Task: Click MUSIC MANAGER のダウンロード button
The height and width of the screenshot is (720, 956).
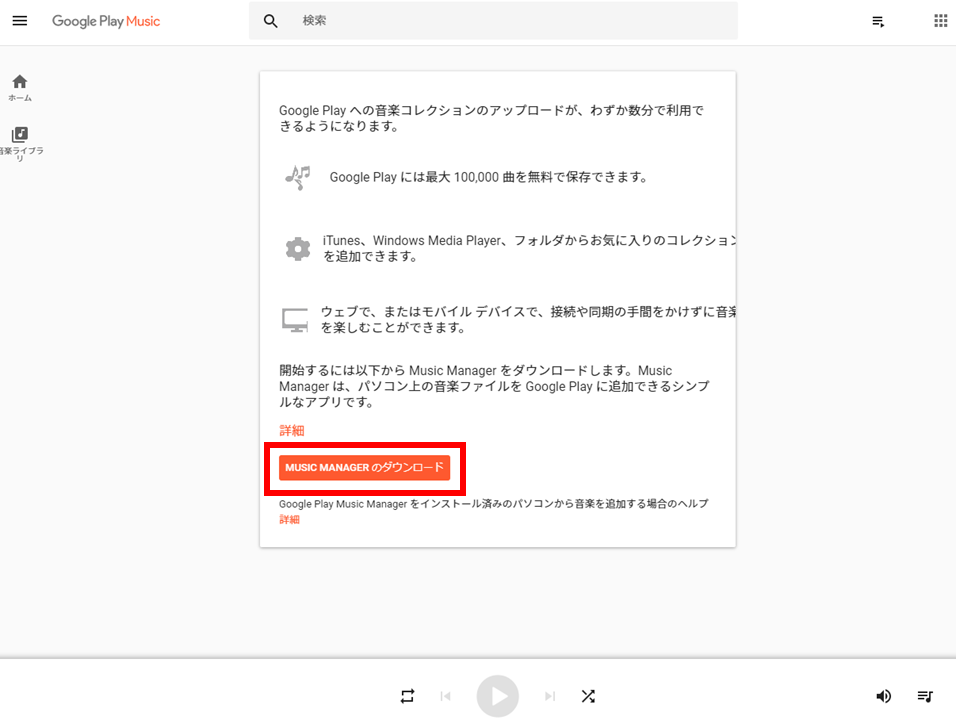Action: pos(365,468)
